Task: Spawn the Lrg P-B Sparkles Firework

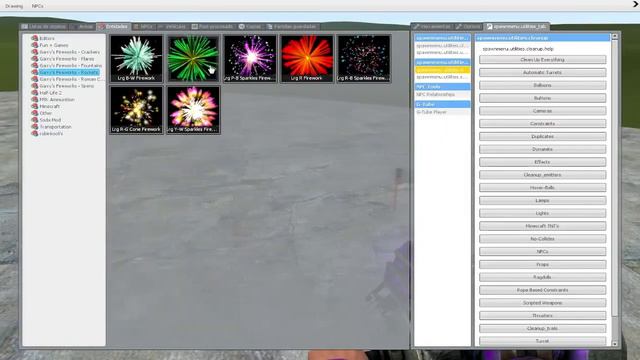Action: [x=250, y=58]
